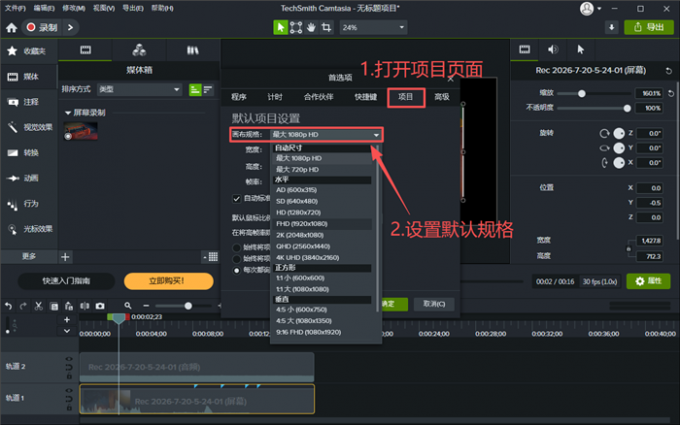Switch to 高级 tab in preferences
This screenshot has width=680, height=425.
point(442,97)
